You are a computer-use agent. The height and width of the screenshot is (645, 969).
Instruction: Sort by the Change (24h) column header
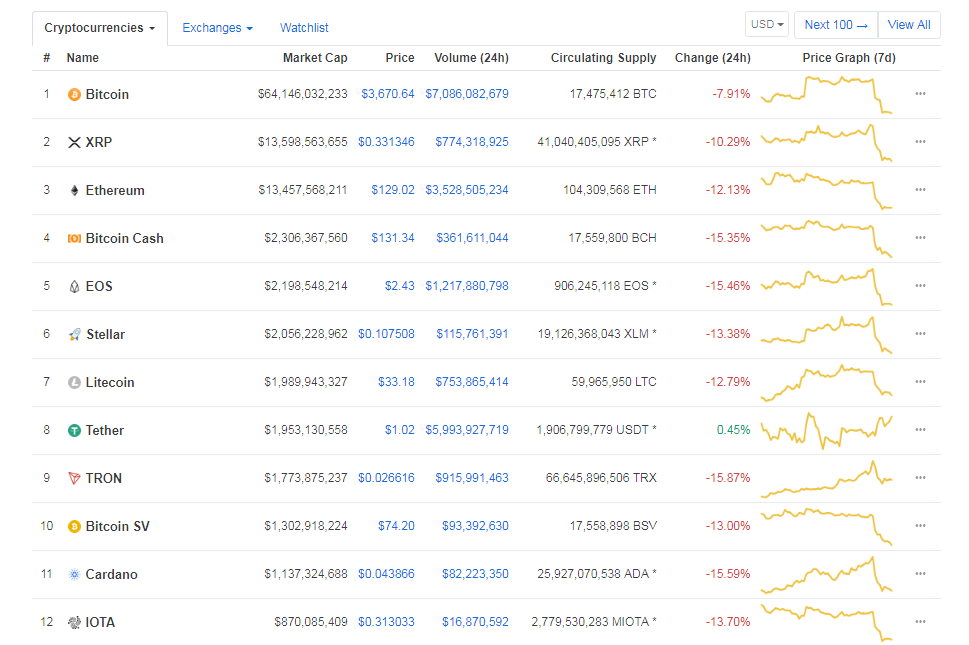pos(713,58)
